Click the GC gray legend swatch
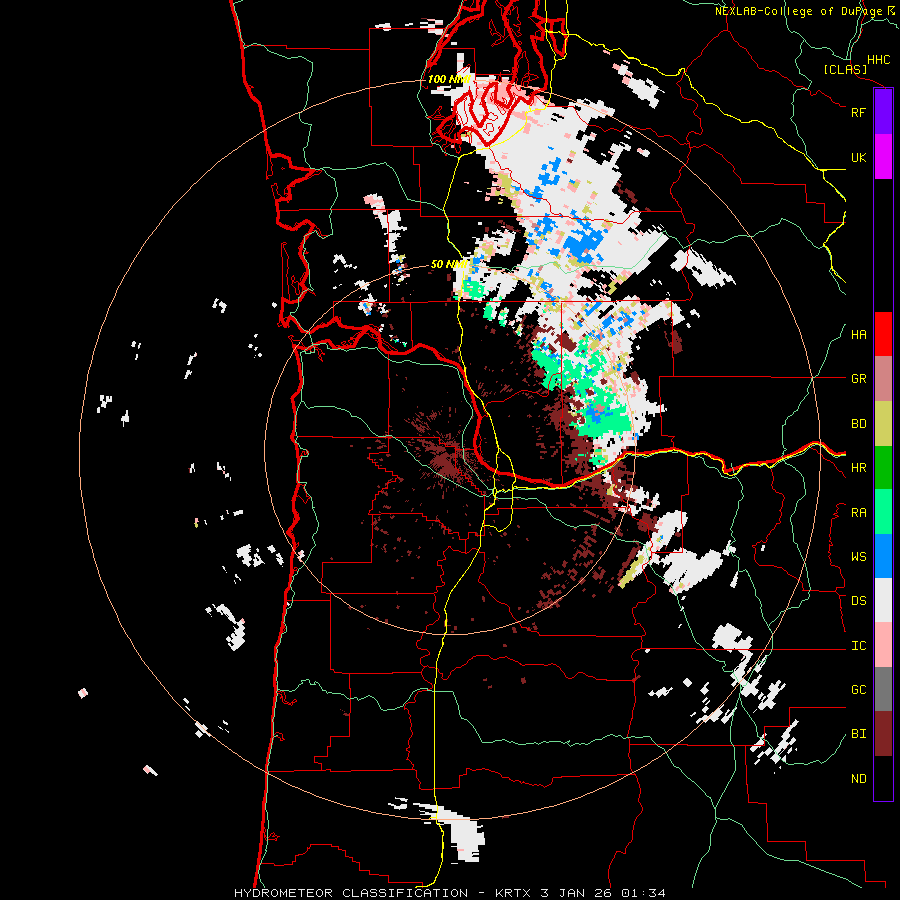The width and height of the screenshot is (900, 900). coord(883,689)
